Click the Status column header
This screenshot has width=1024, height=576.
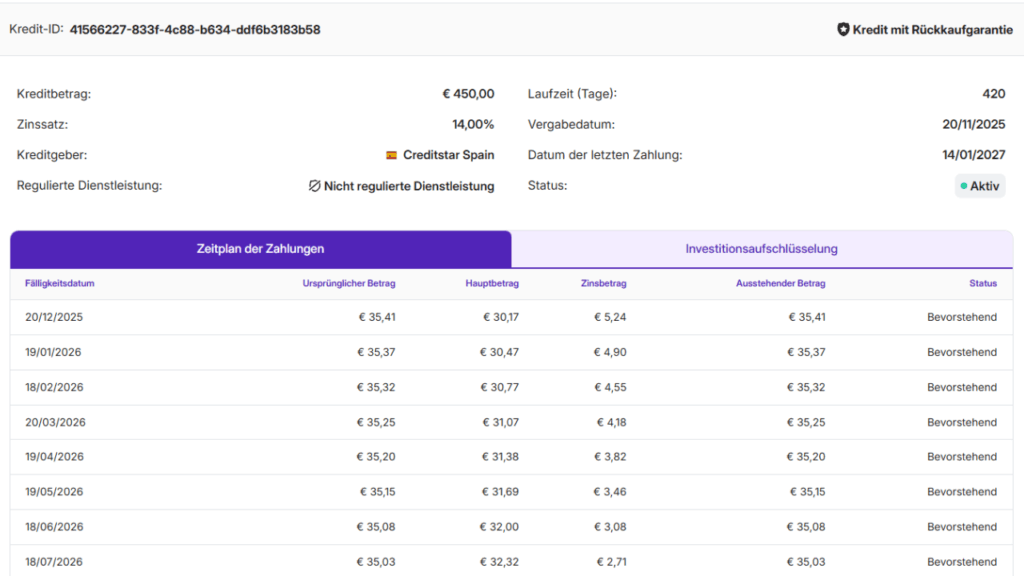point(982,283)
